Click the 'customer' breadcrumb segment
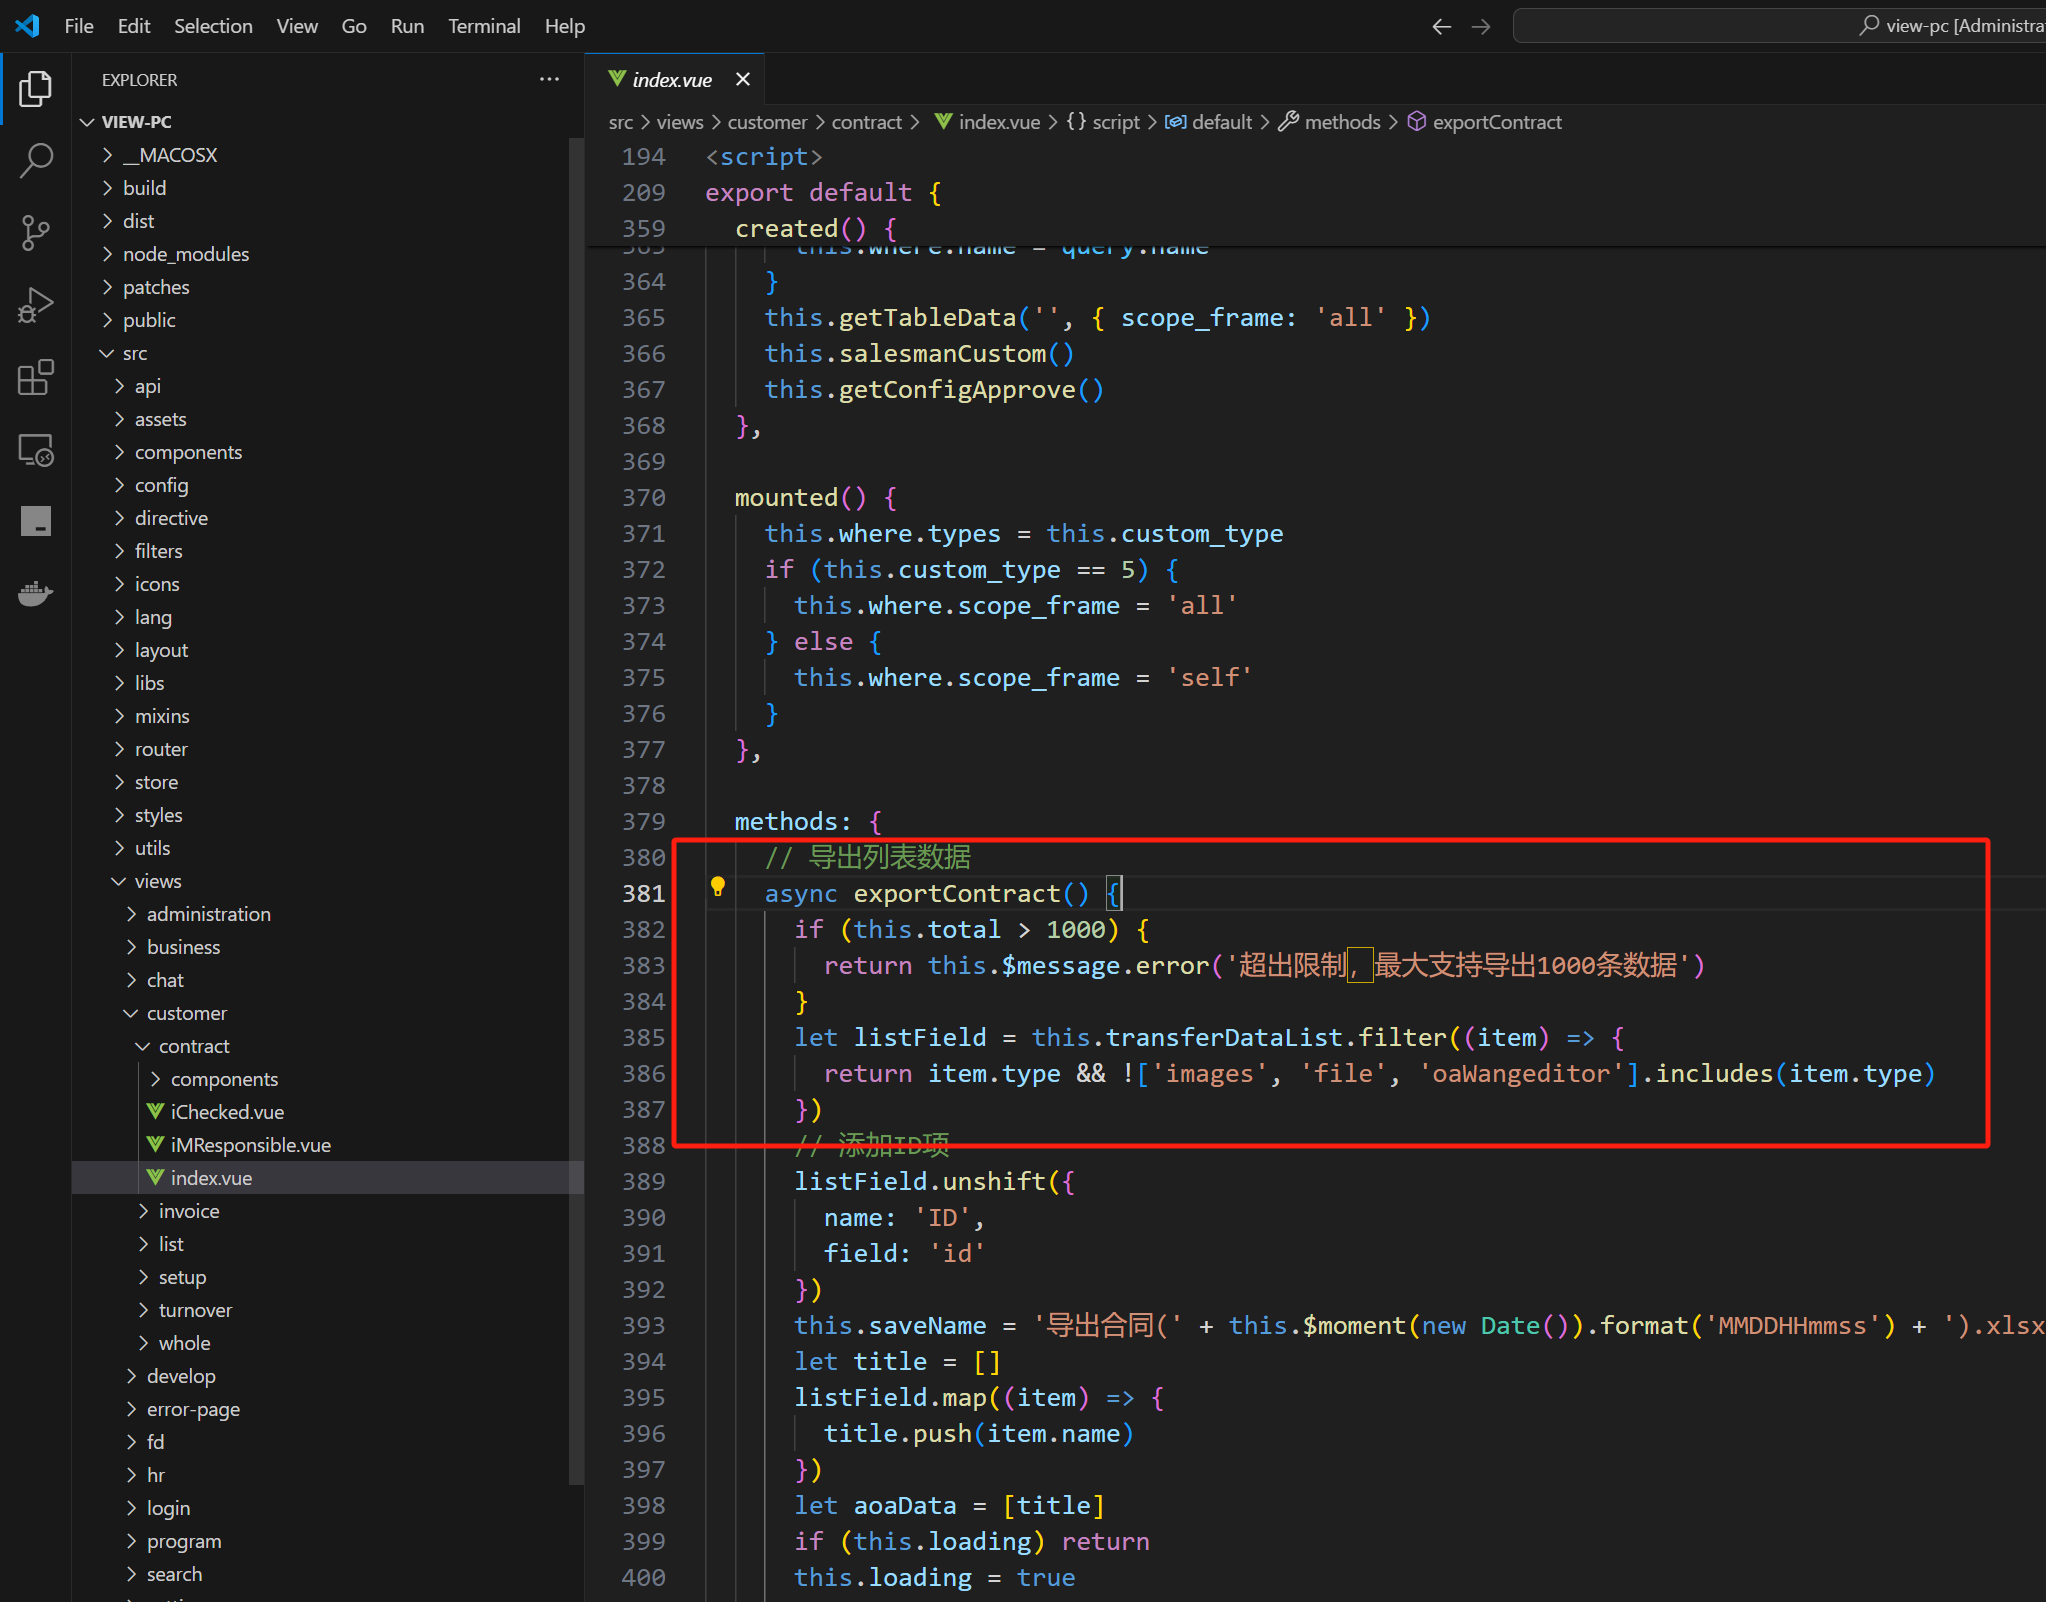The image size is (2046, 1602). [x=767, y=122]
